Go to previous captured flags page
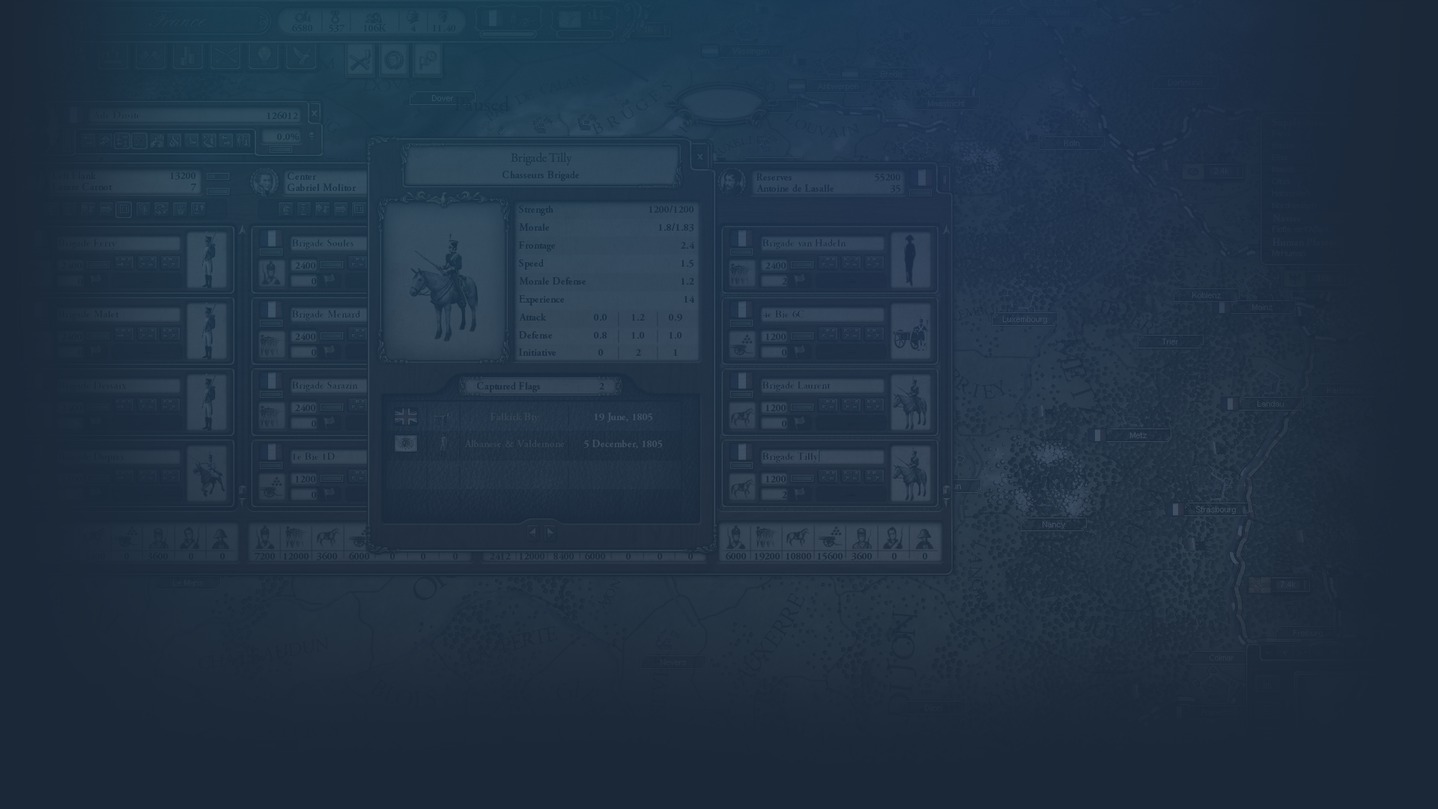This screenshot has width=1438, height=809. tap(532, 532)
